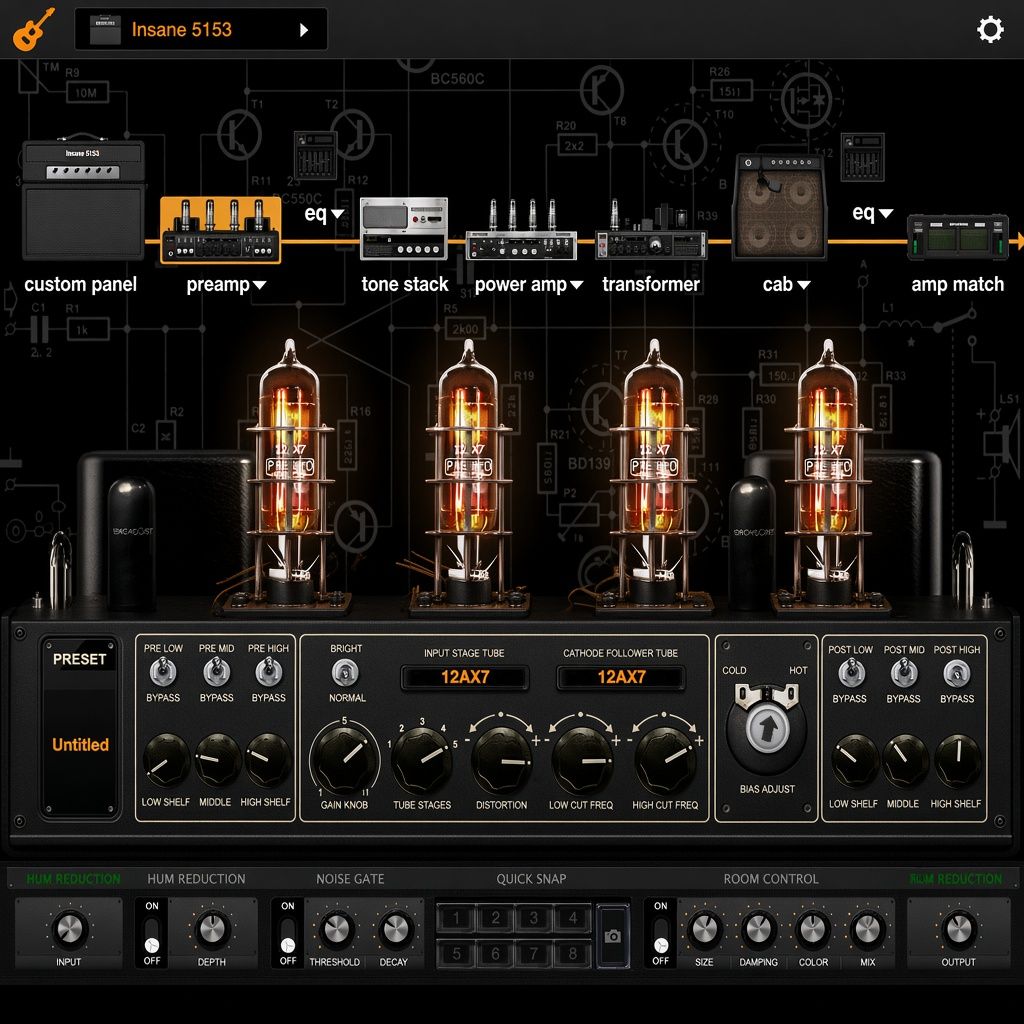Click the Hum Reduction Depth knob
Viewport: 1024px width, 1024px height.
(212, 929)
